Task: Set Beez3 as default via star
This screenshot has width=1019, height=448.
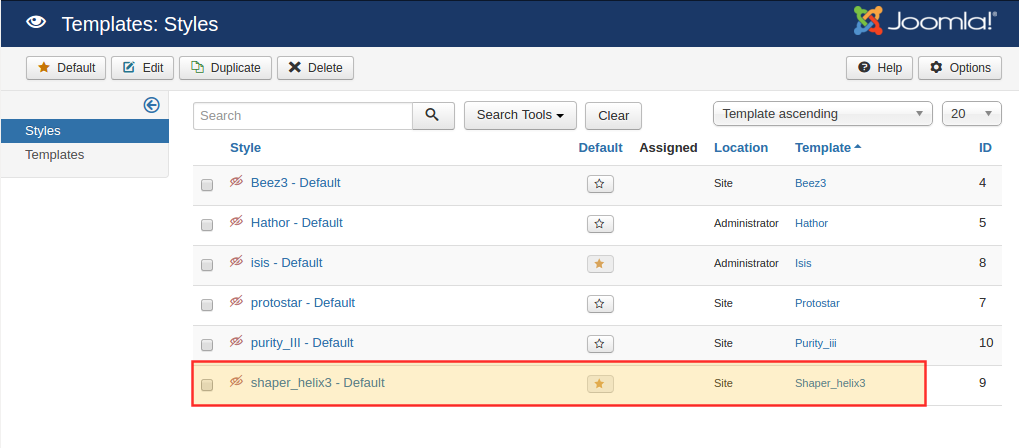Action: click(600, 184)
